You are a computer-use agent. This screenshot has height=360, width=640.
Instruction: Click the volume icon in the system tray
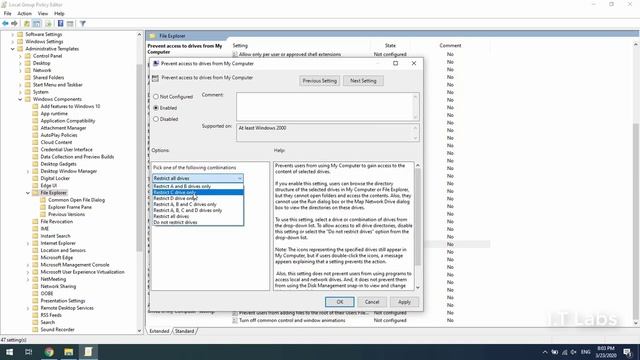point(573,352)
